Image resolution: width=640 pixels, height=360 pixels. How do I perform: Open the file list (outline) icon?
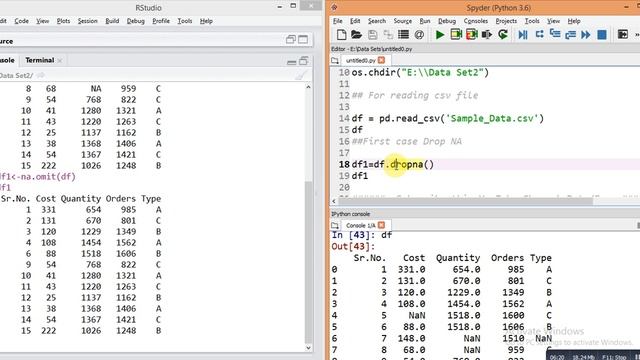click(403, 35)
